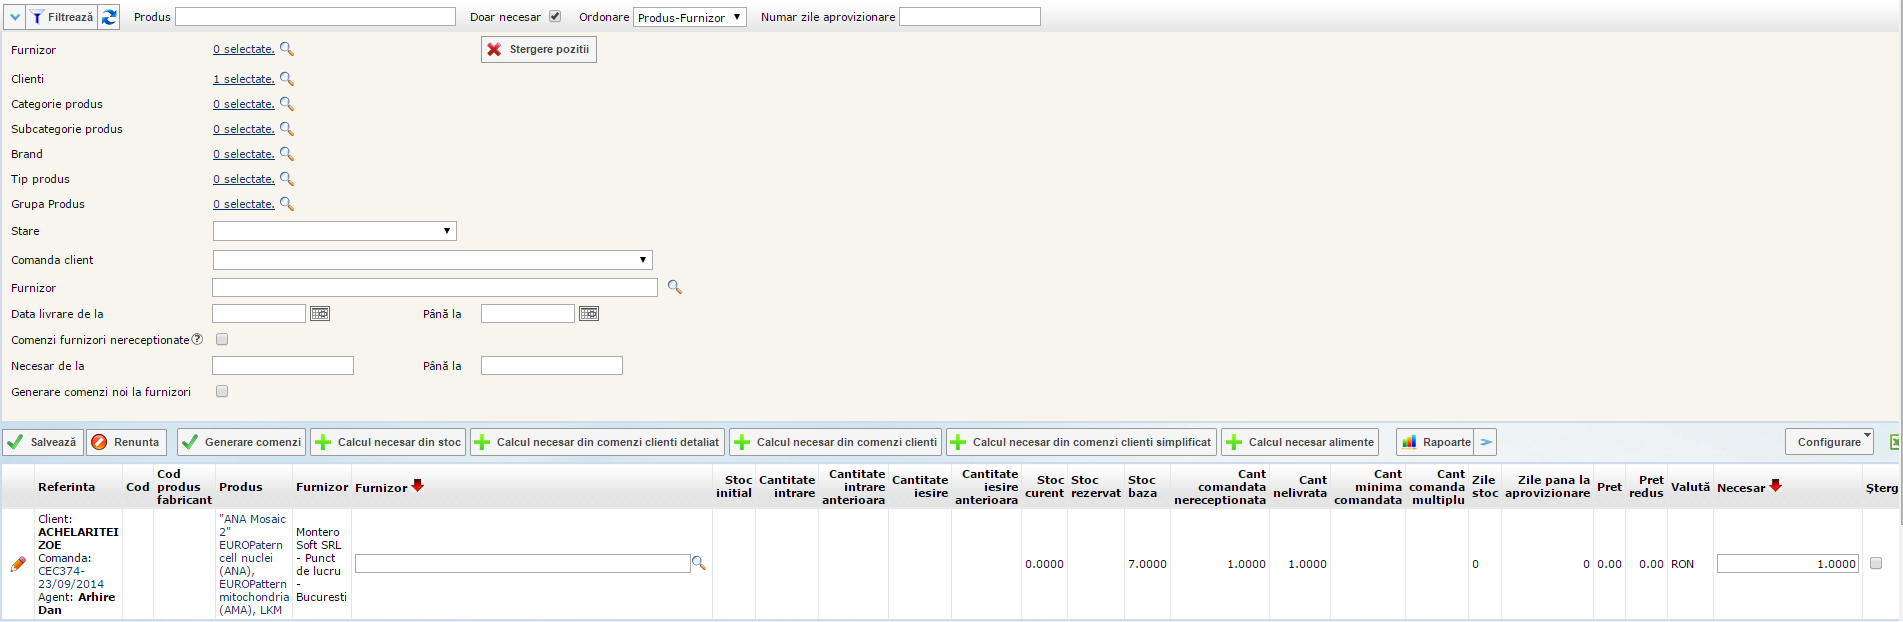Enable Comenzi furnizori nereceptionate checkbox

pyautogui.click(x=222, y=340)
